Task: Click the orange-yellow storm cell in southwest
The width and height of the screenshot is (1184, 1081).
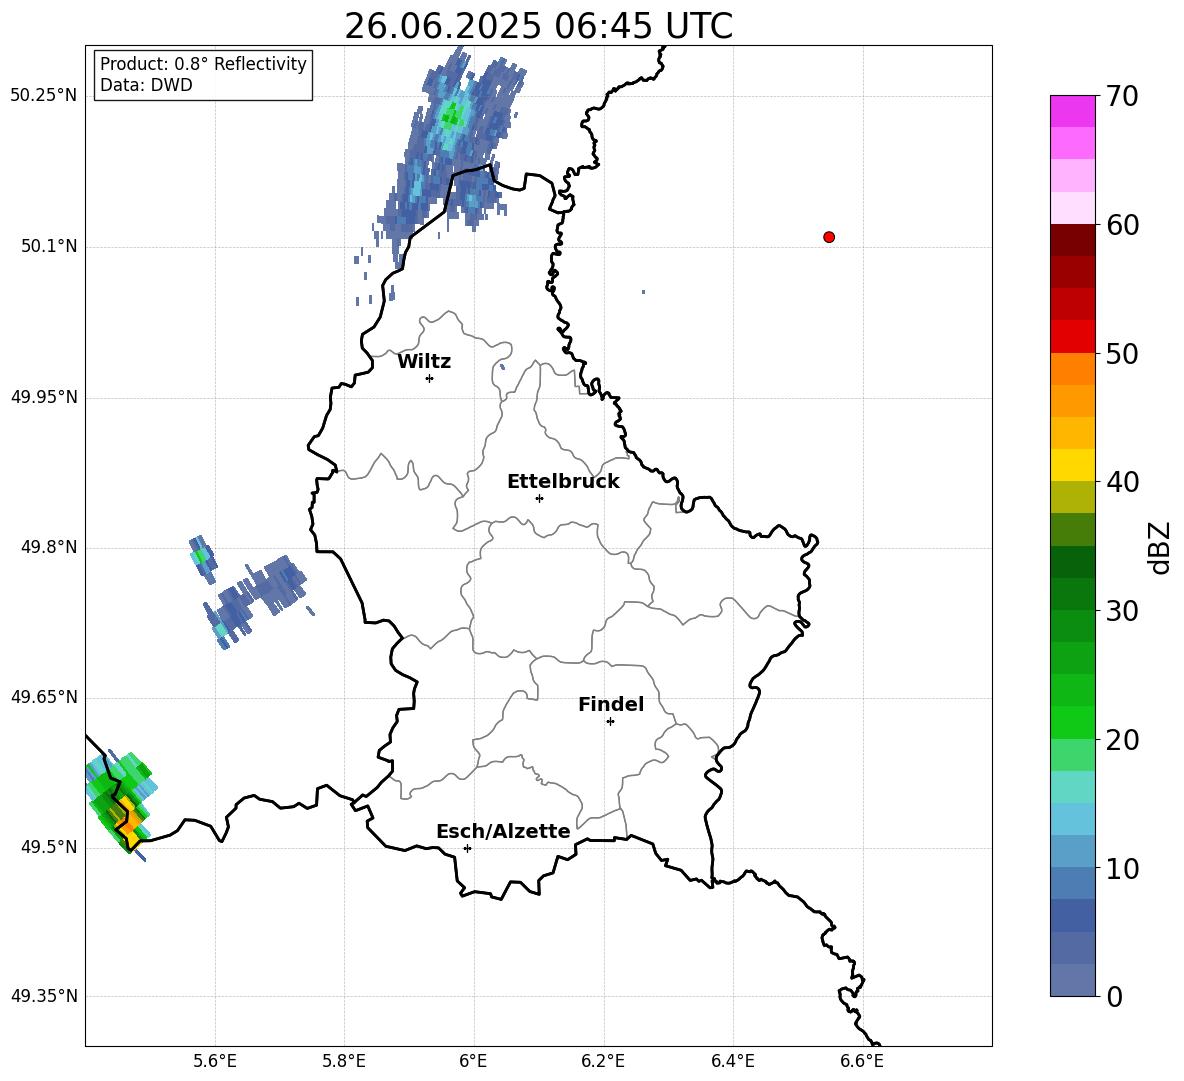Action: tap(128, 823)
